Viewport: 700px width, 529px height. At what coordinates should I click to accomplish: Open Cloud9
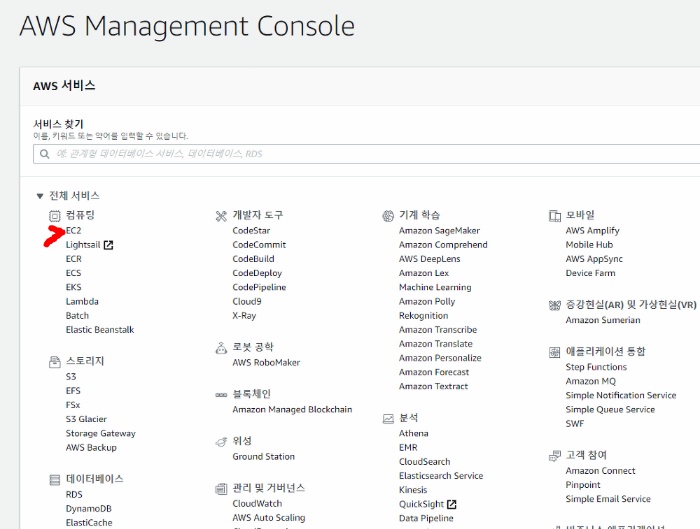click(247, 301)
